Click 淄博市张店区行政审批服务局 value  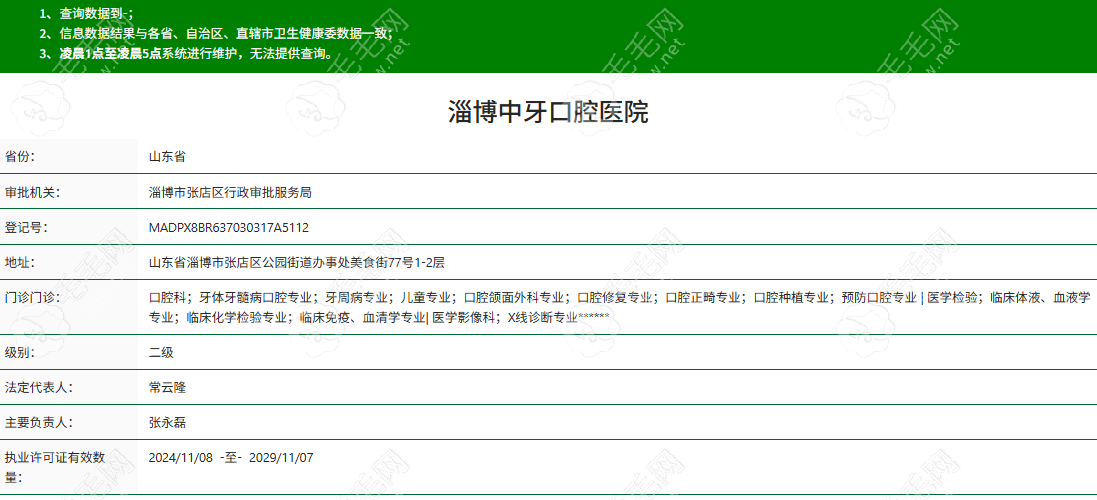pos(230,192)
